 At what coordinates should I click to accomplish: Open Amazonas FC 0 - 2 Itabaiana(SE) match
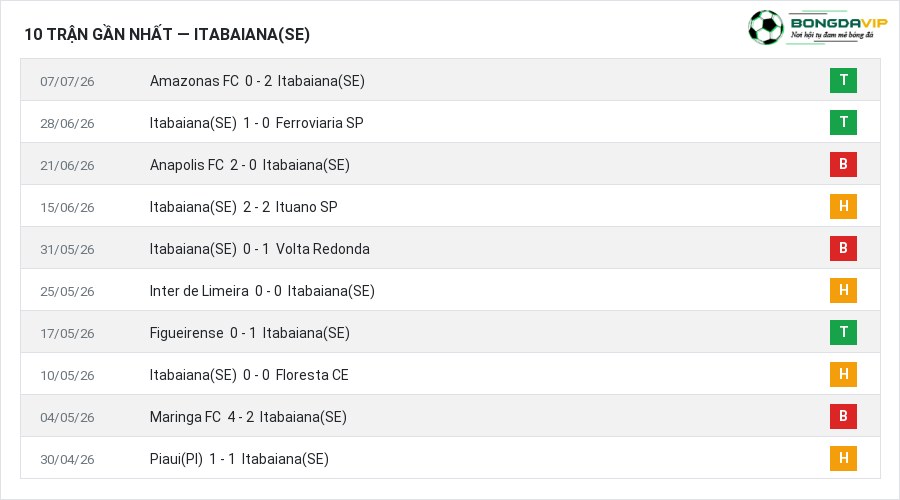257,81
